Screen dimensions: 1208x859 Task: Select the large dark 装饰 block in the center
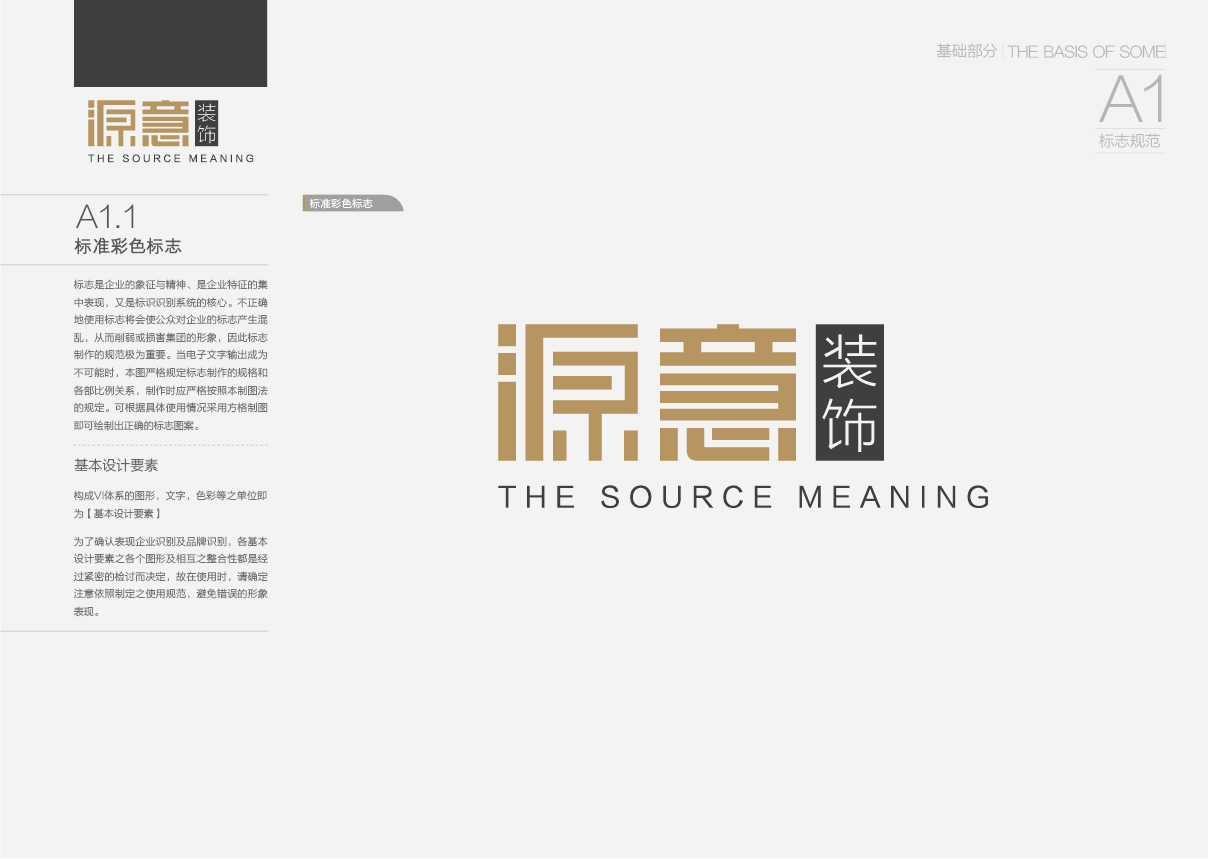pyautogui.click(x=849, y=393)
